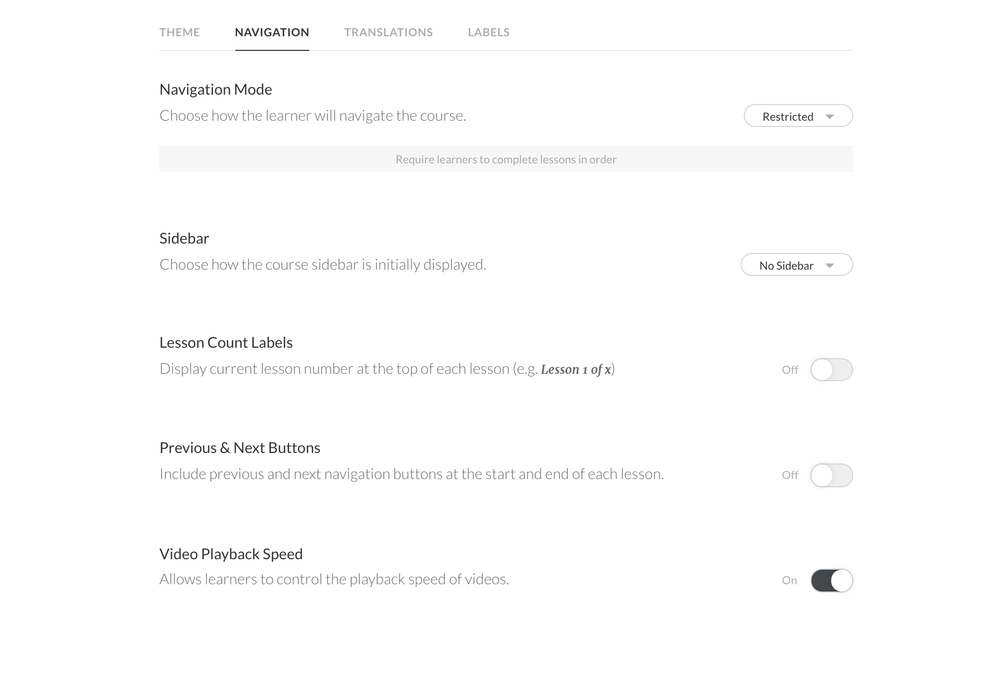Open the Restricted navigation mode dropdown
The height and width of the screenshot is (682, 999).
click(x=797, y=116)
